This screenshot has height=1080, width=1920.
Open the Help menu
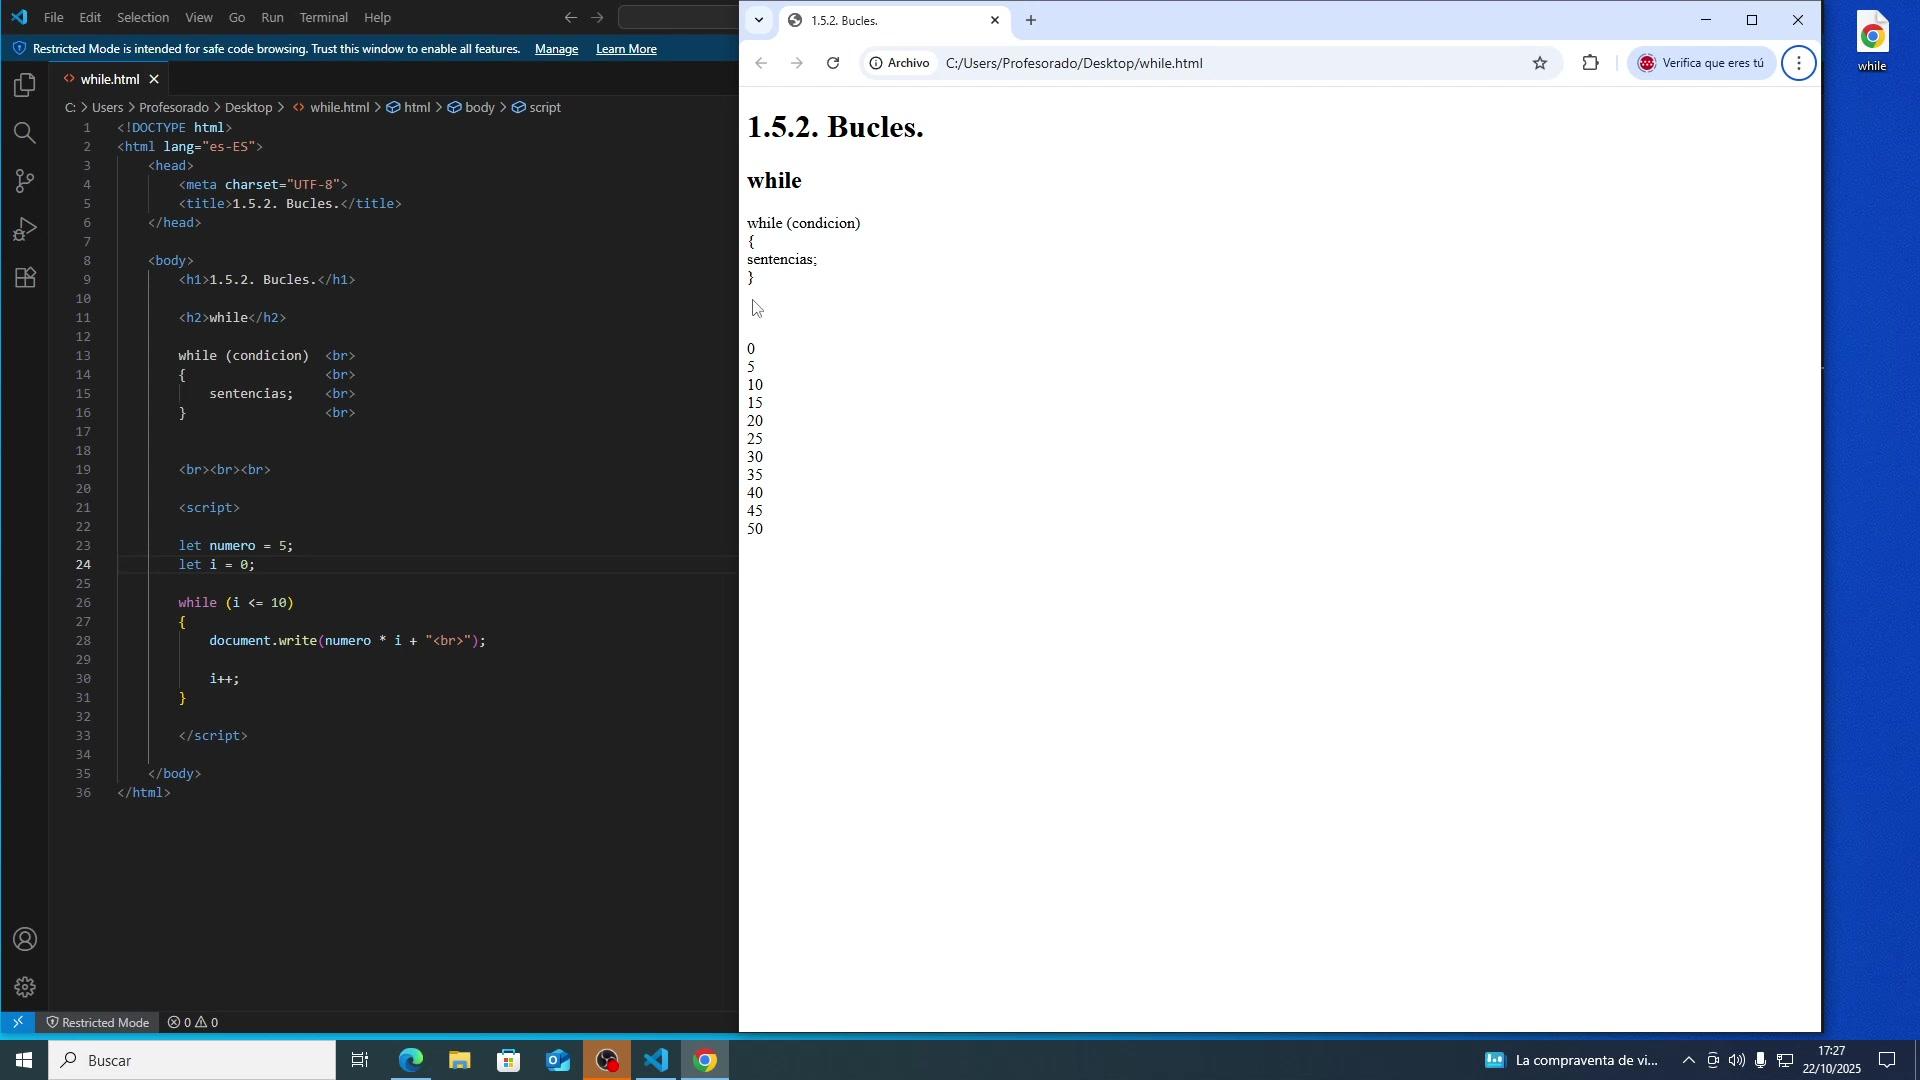point(377,17)
